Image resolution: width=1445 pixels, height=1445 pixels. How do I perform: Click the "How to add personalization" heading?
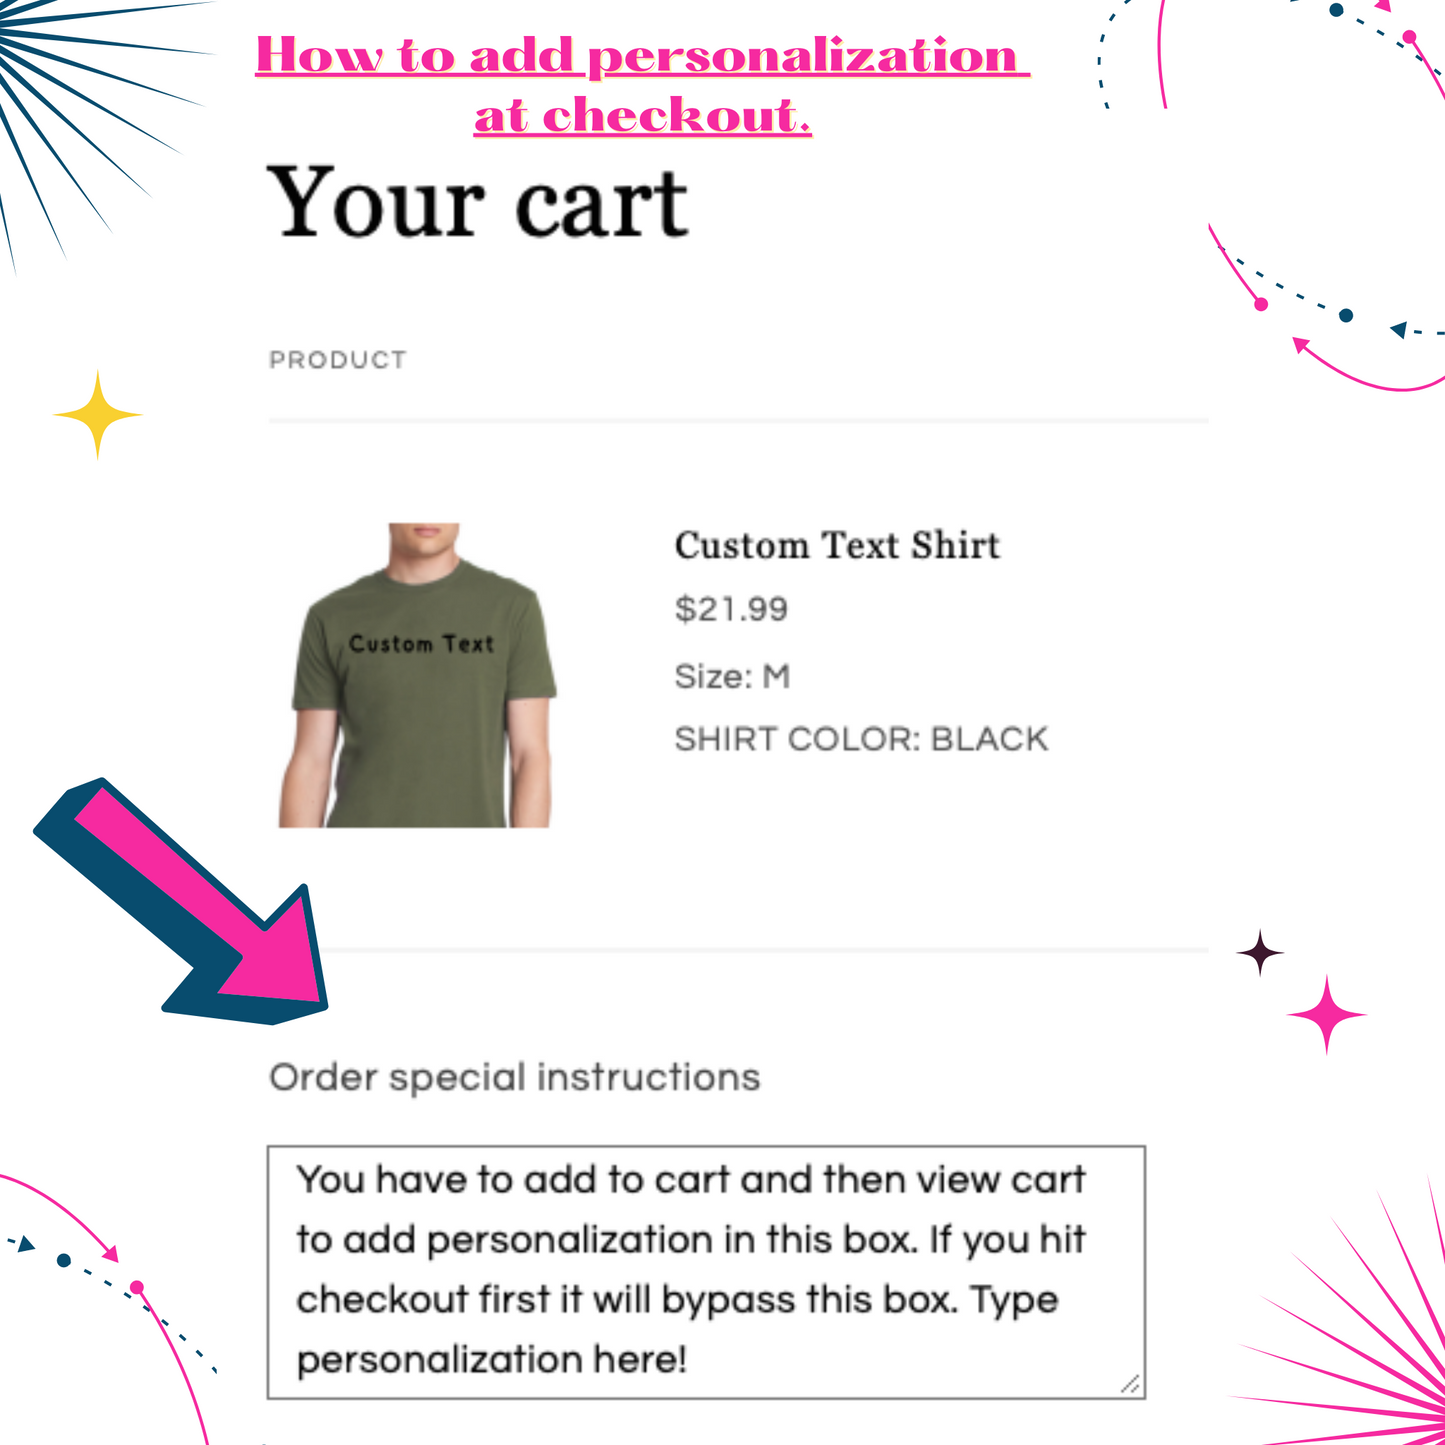pyautogui.click(x=642, y=55)
